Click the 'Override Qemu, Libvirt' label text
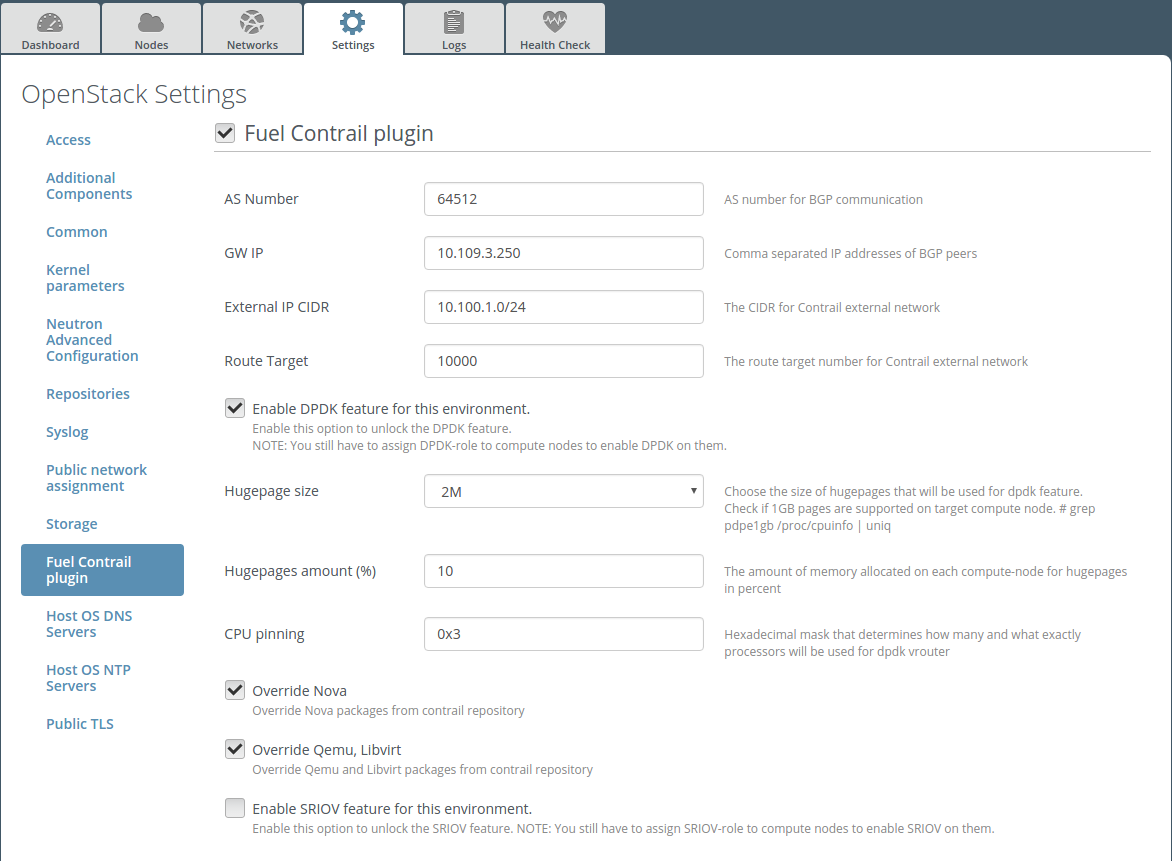Viewport: 1172px width, 861px height. (x=327, y=750)
